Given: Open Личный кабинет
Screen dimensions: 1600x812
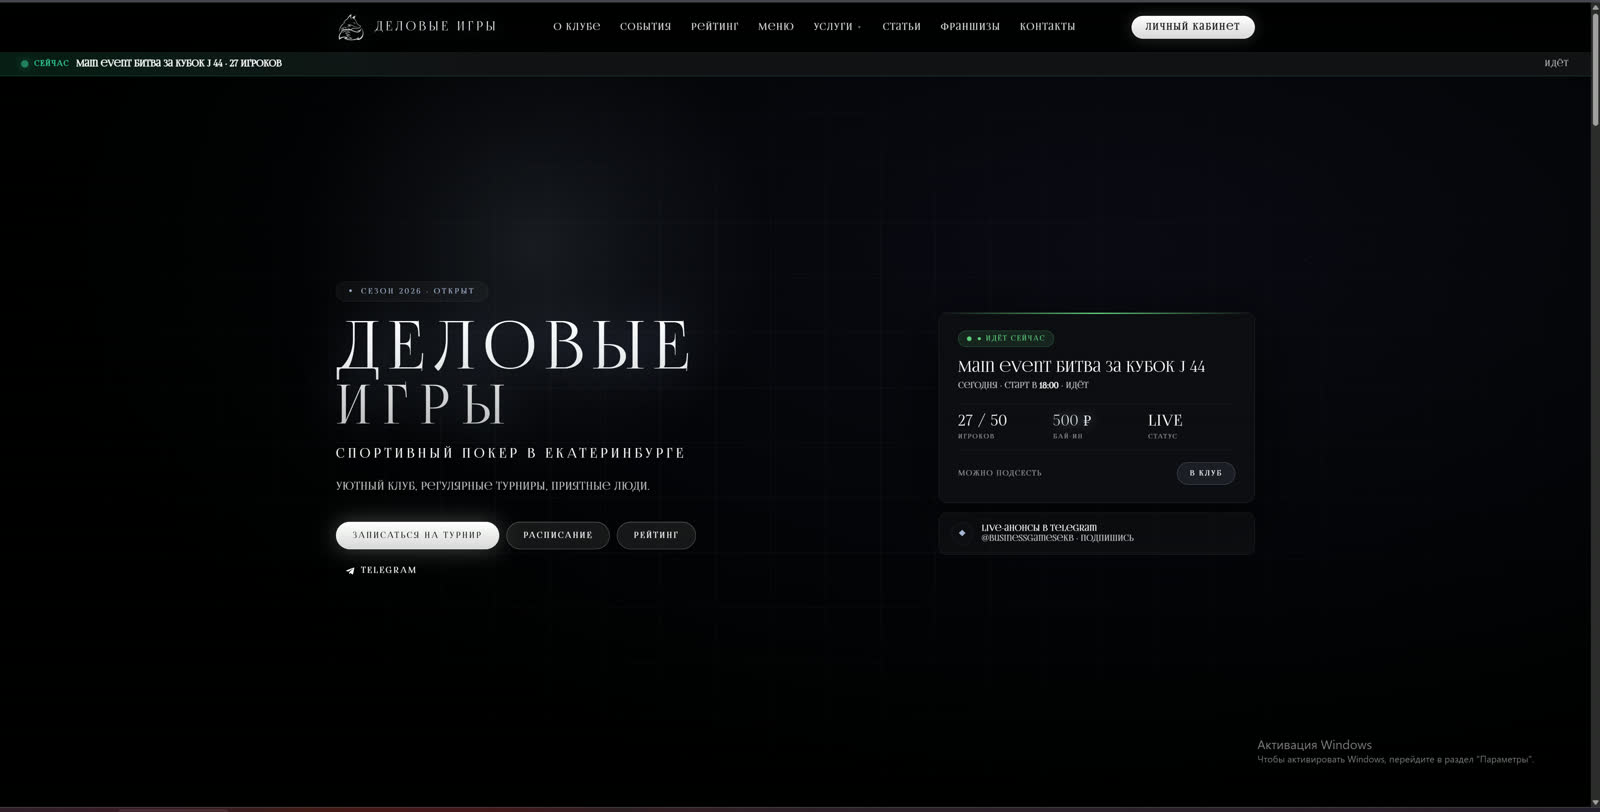Looking at the screenshot, I should click(x=1192, y=27).
